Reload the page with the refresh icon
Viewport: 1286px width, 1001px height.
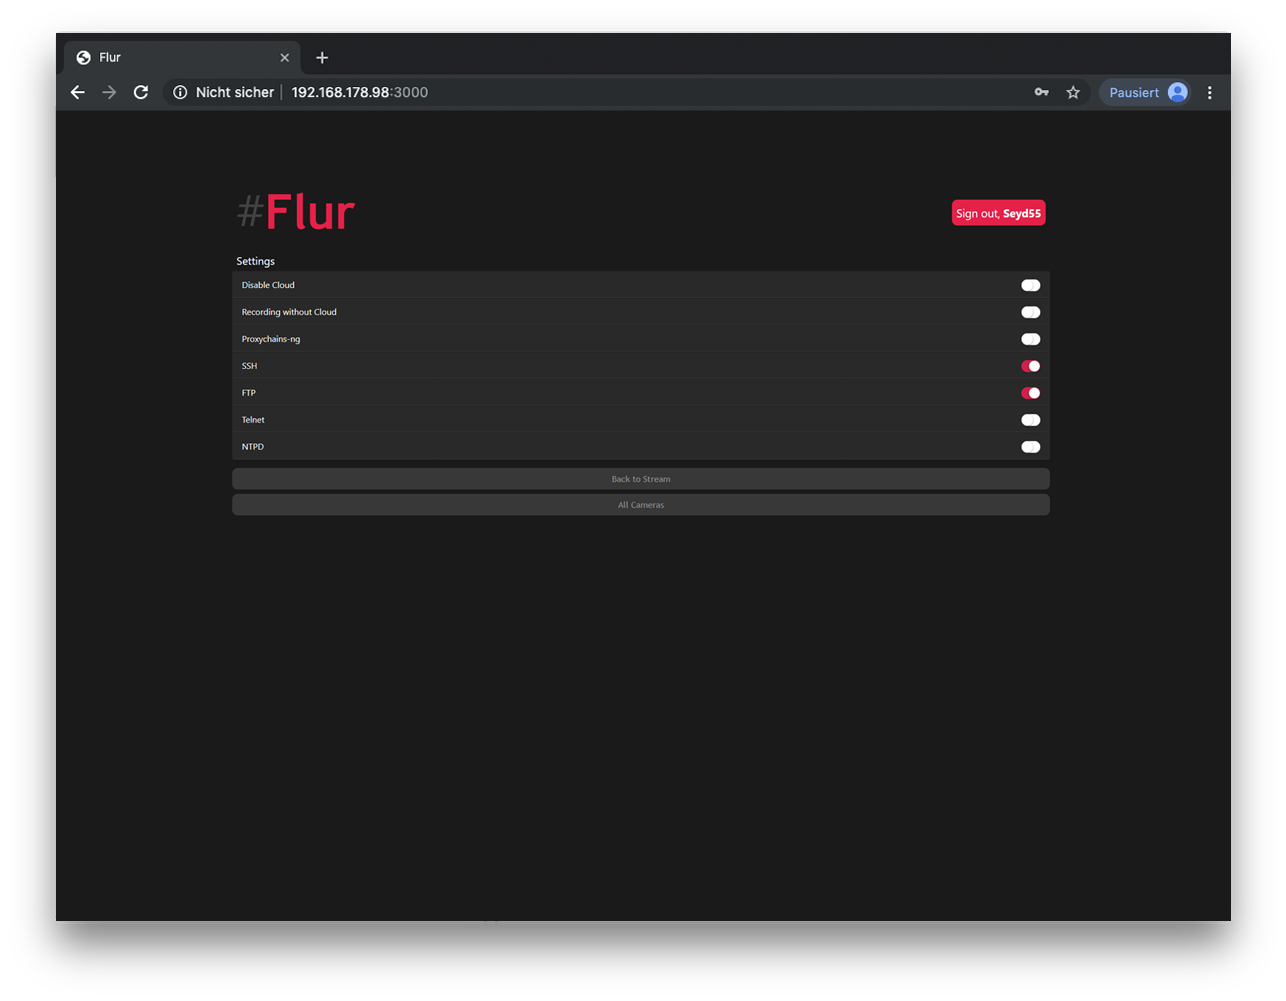tap(141, 92)
